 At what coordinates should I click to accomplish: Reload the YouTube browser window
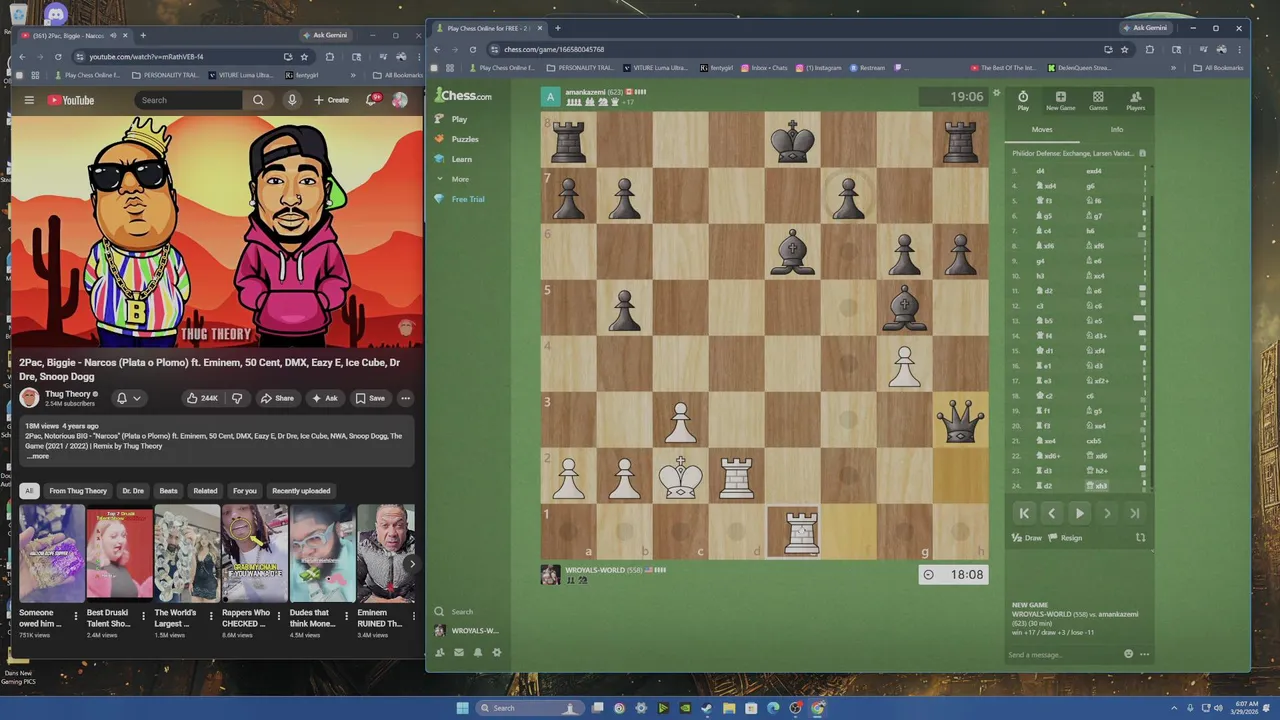point(58,57)
